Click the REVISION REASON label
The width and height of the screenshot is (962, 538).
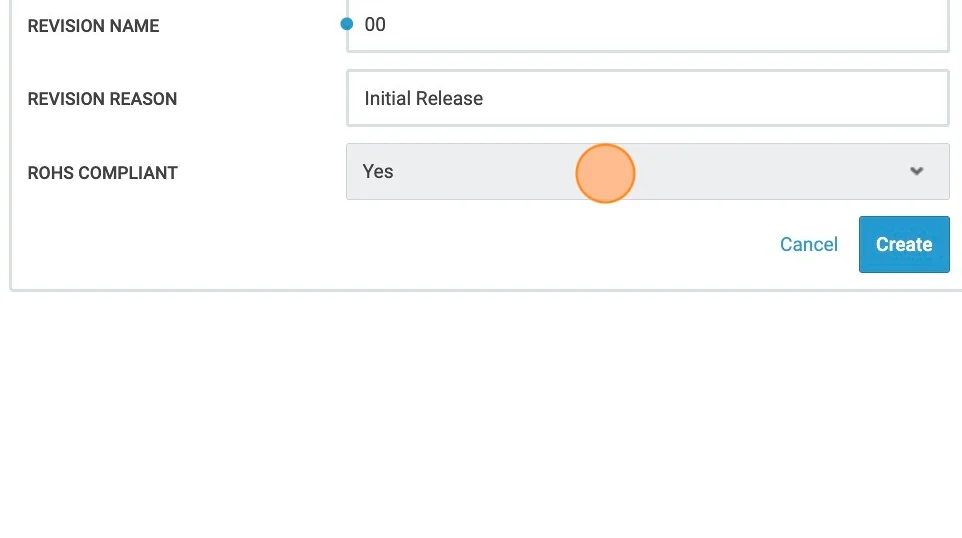click(x=102, y=99)
